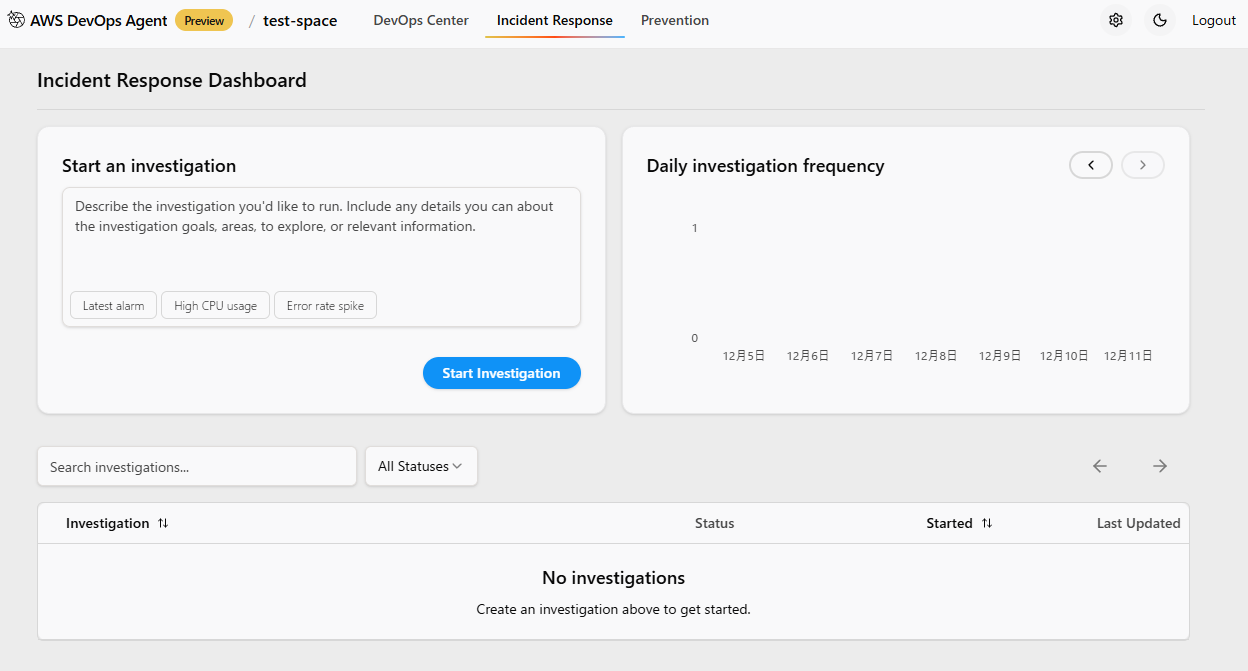Go to previous chart date range
The height and width of the screenshot is (671, 1248).
coord(1091,165)
